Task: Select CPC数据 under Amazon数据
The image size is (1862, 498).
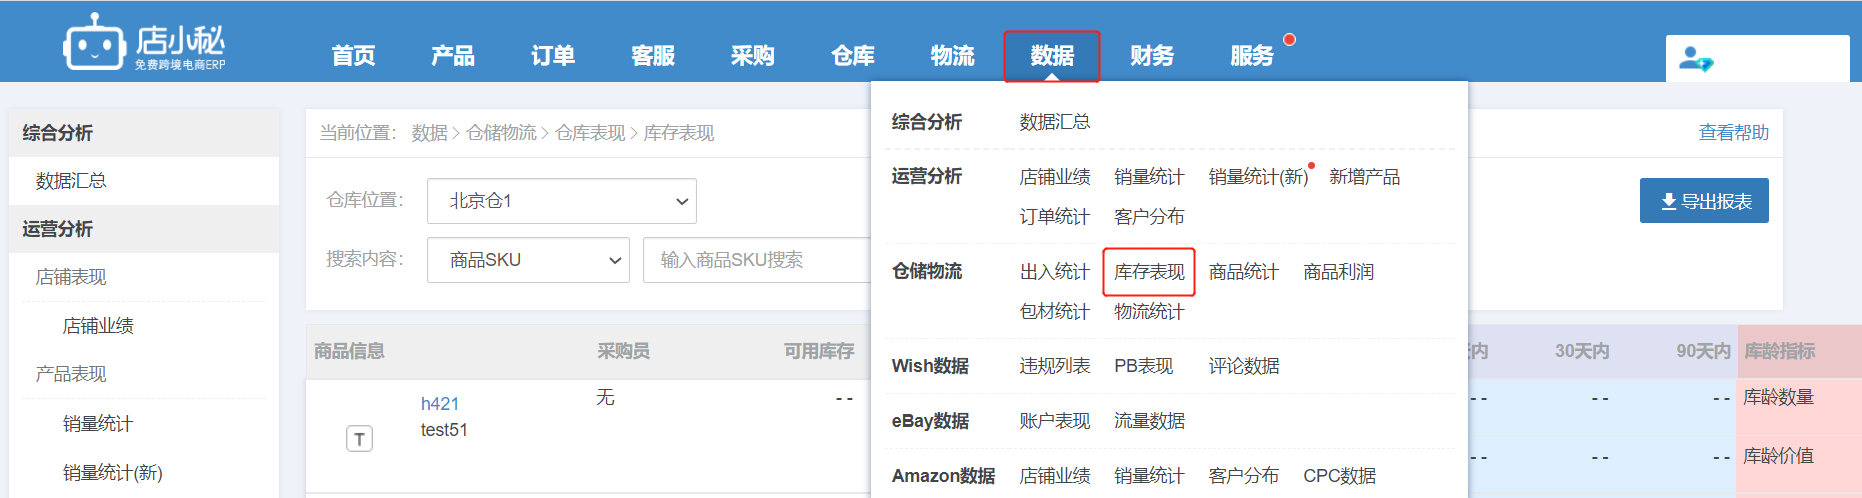Action: coord(1340,476)
